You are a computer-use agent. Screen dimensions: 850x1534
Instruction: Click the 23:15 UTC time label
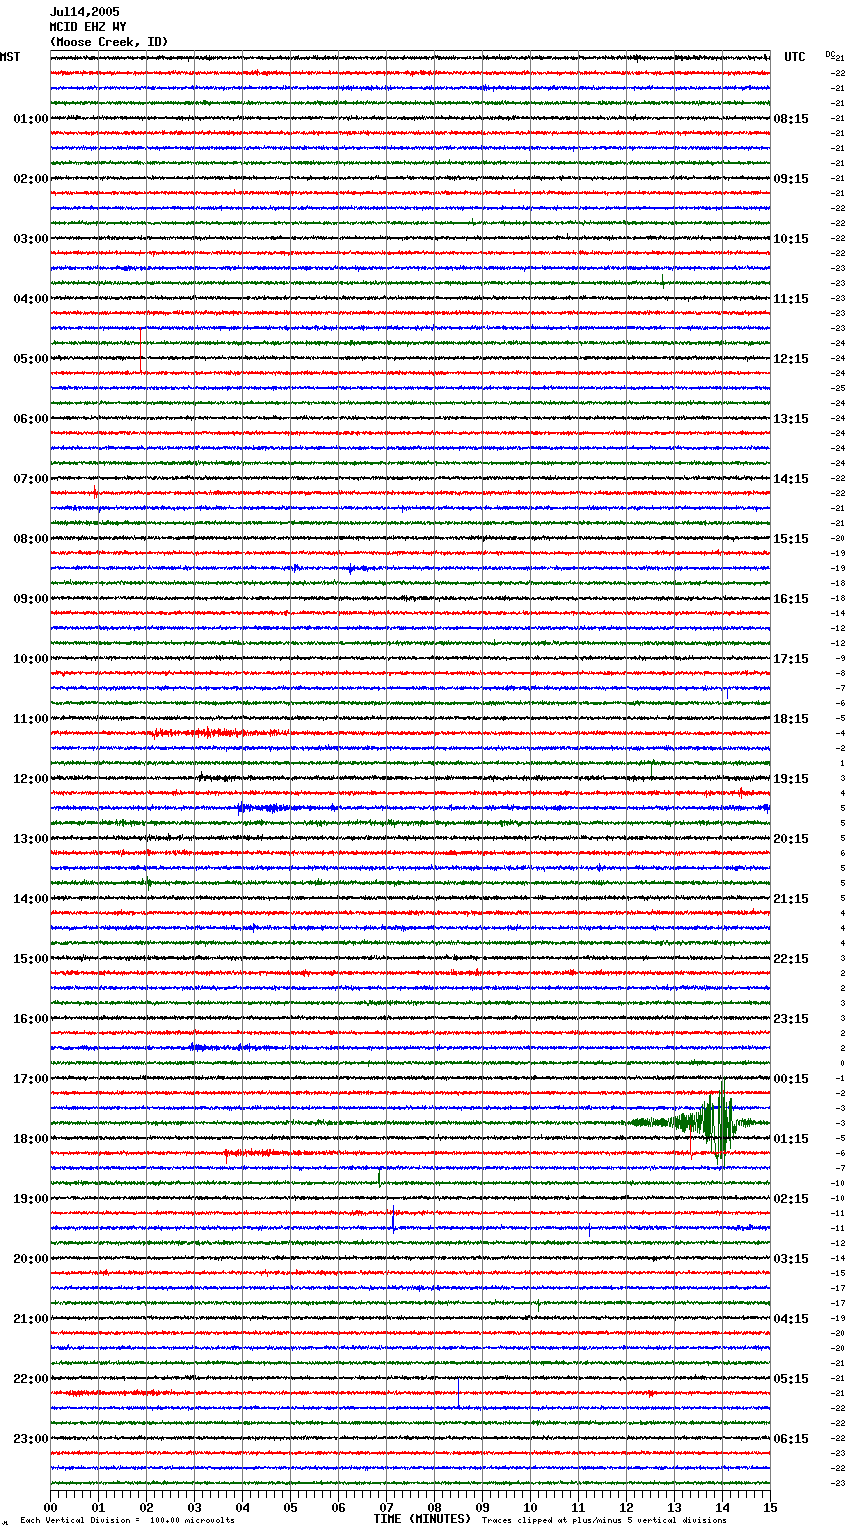pos(791,1019)
